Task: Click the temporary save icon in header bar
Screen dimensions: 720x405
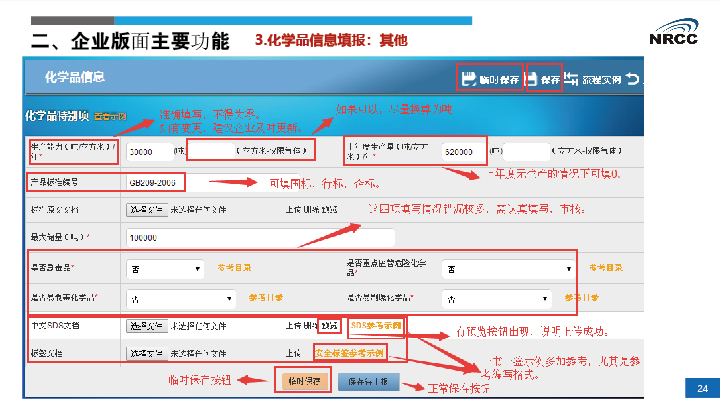Action: pos(468,79)
